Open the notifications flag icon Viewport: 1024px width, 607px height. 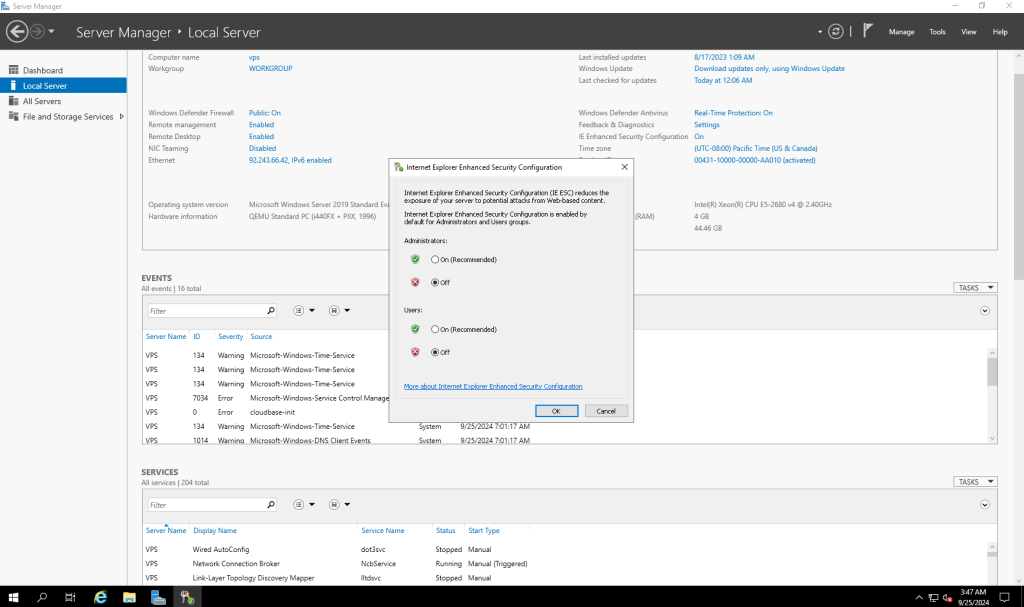click(x=868, y=31)
